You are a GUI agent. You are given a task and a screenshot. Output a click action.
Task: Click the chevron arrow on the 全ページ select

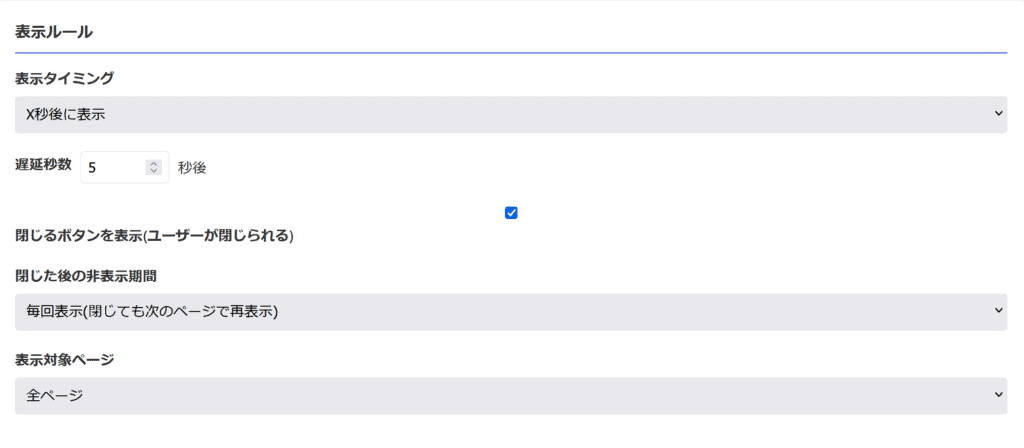pos(998,394)
